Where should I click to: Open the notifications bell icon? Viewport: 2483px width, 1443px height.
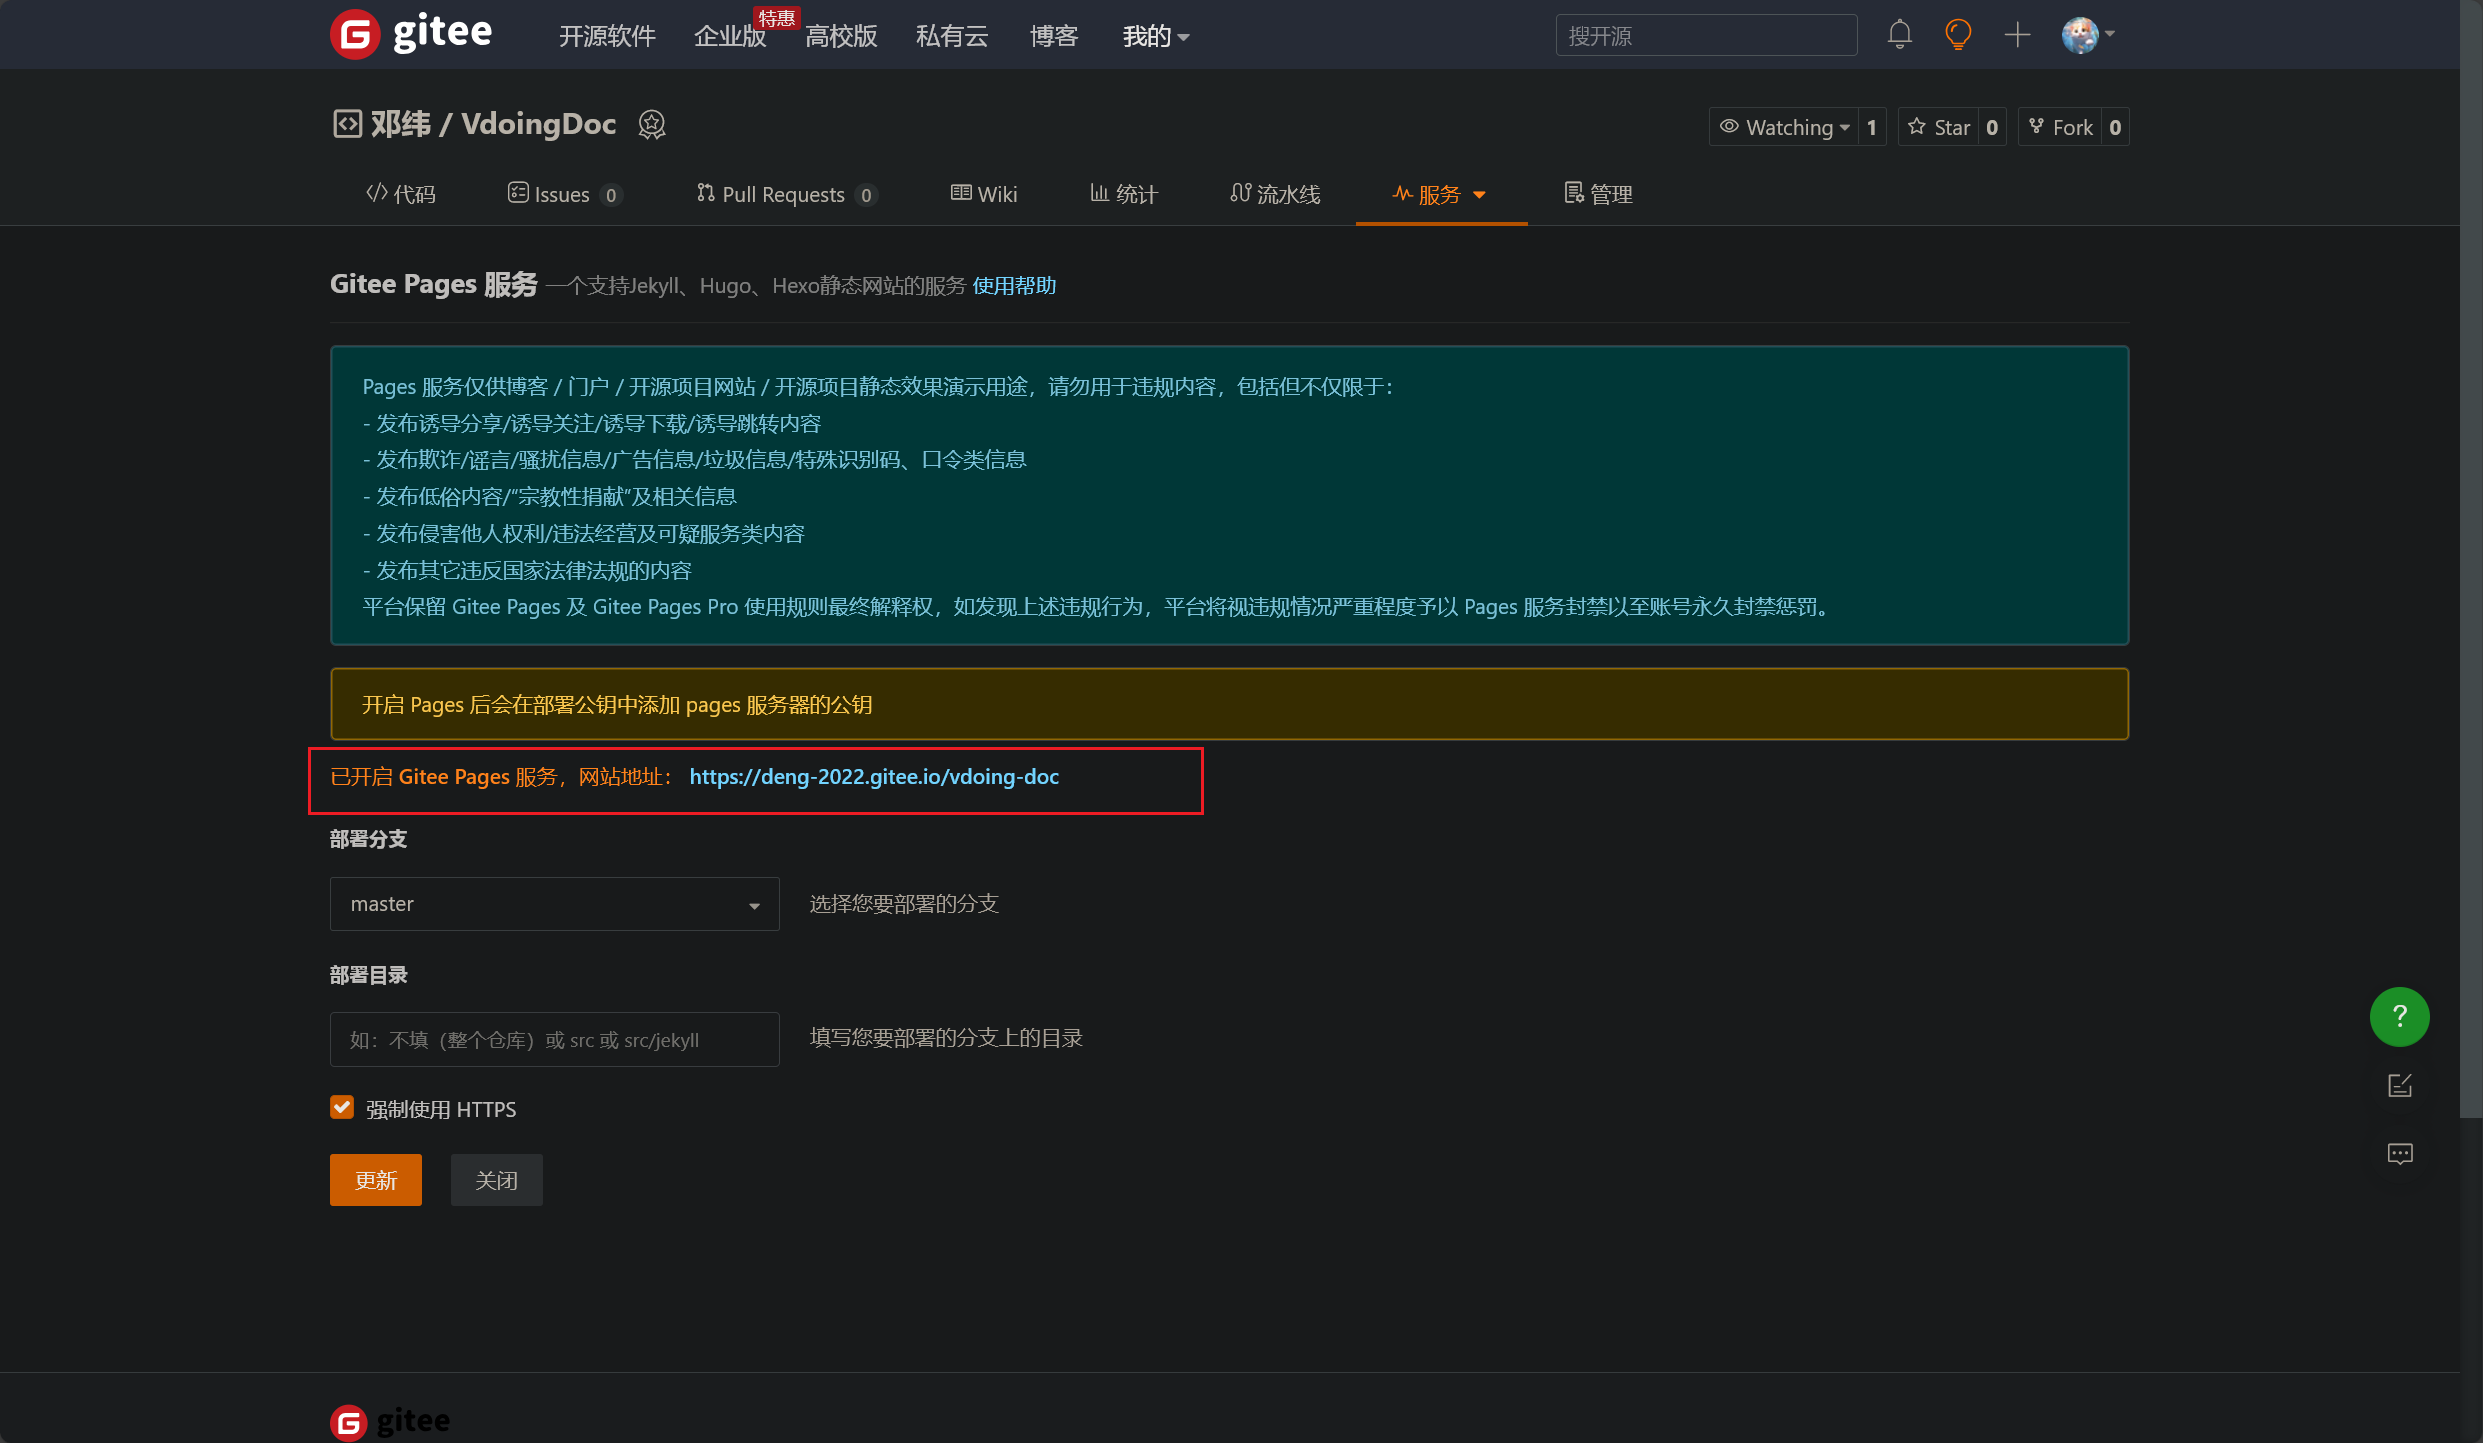[1899, 35]
